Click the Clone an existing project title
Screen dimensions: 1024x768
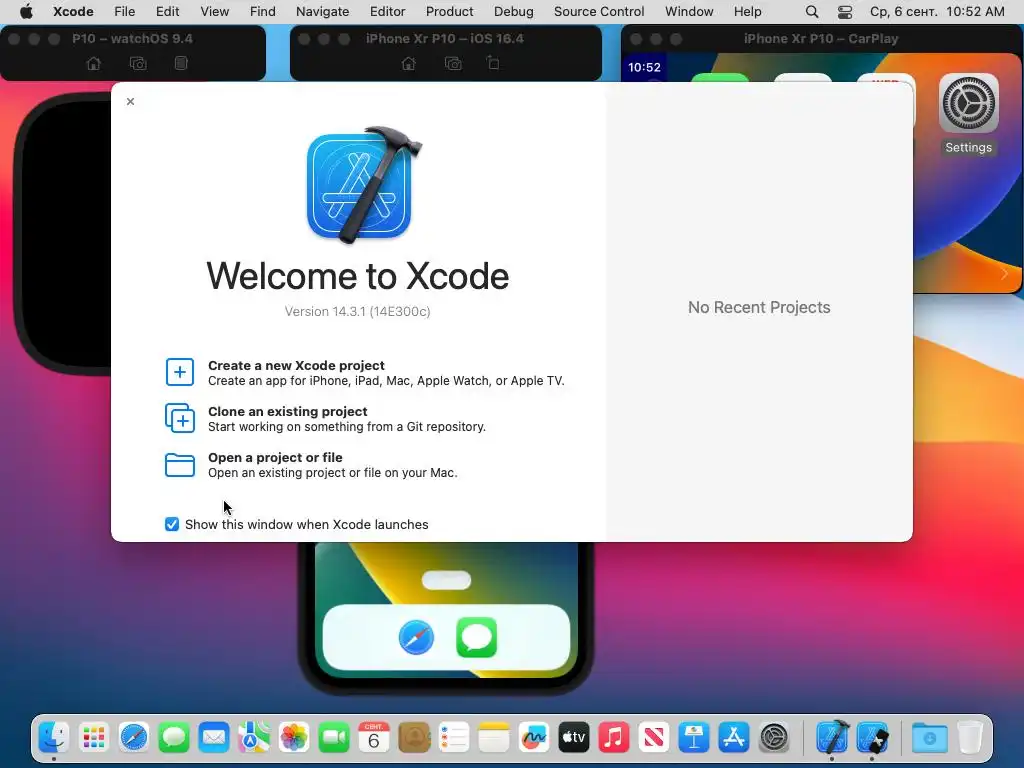[x=287, y=411]
